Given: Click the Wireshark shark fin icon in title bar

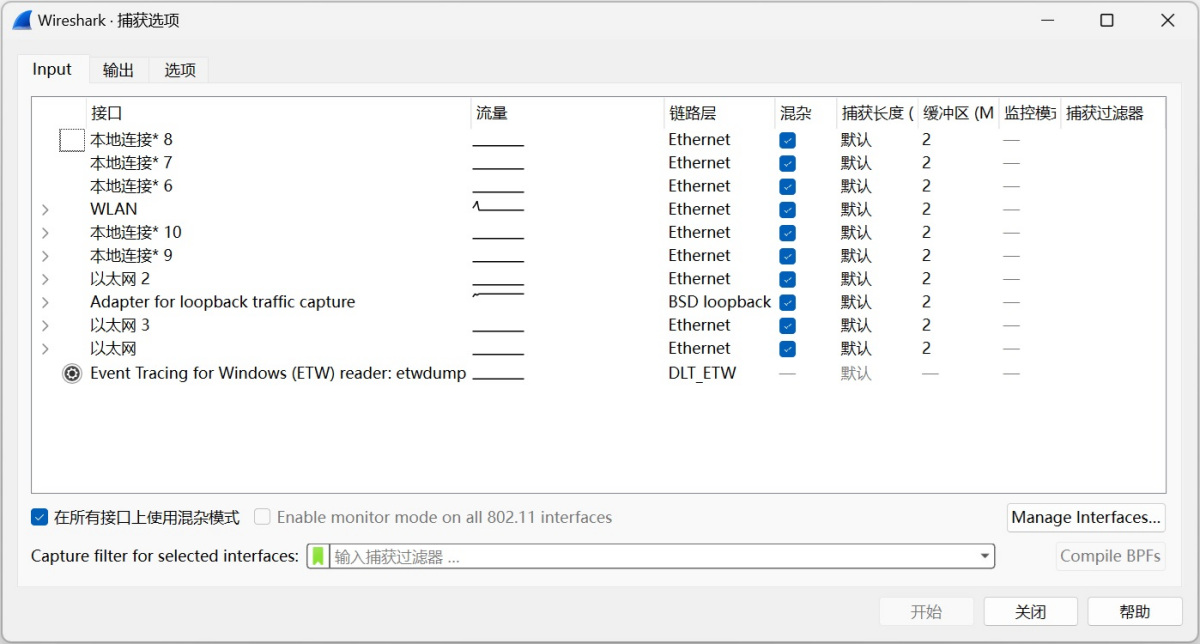Looking at the screenshot, I should pyautogui.click(x=21, y=20).
